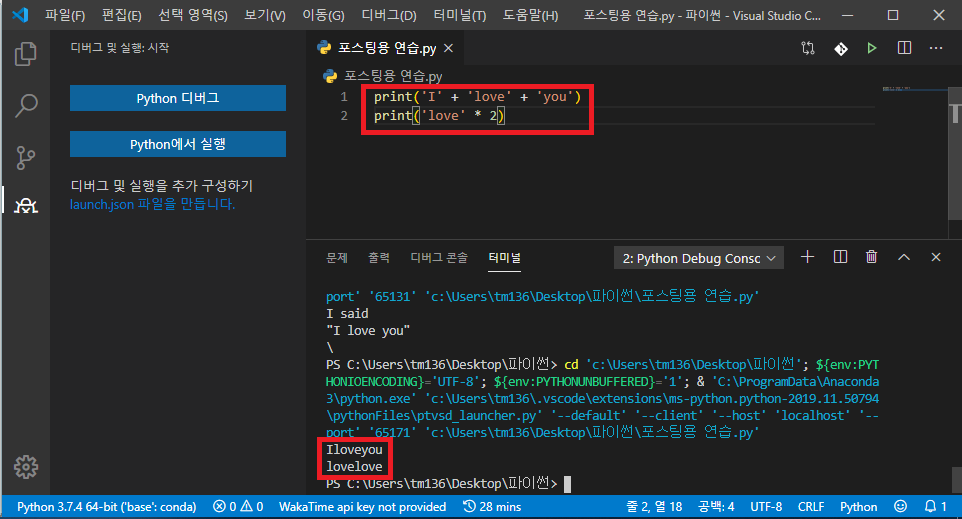Open the 파일(F) menu

pos(64,15)
